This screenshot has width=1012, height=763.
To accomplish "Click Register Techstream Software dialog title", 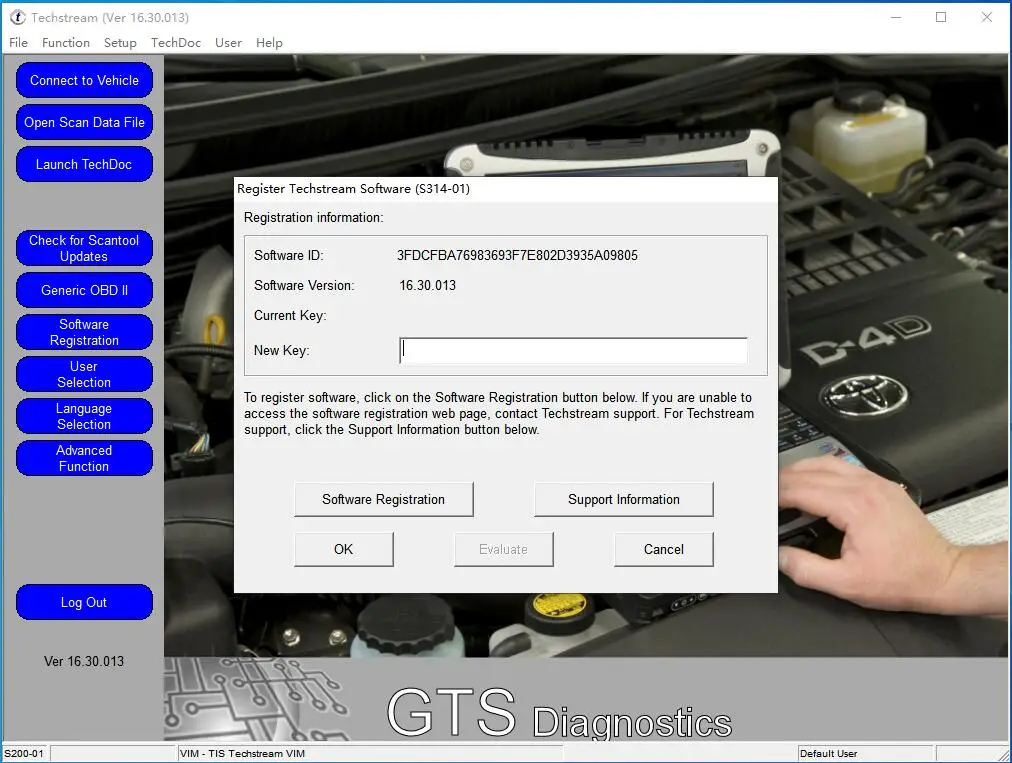I will tap(353, 188).
